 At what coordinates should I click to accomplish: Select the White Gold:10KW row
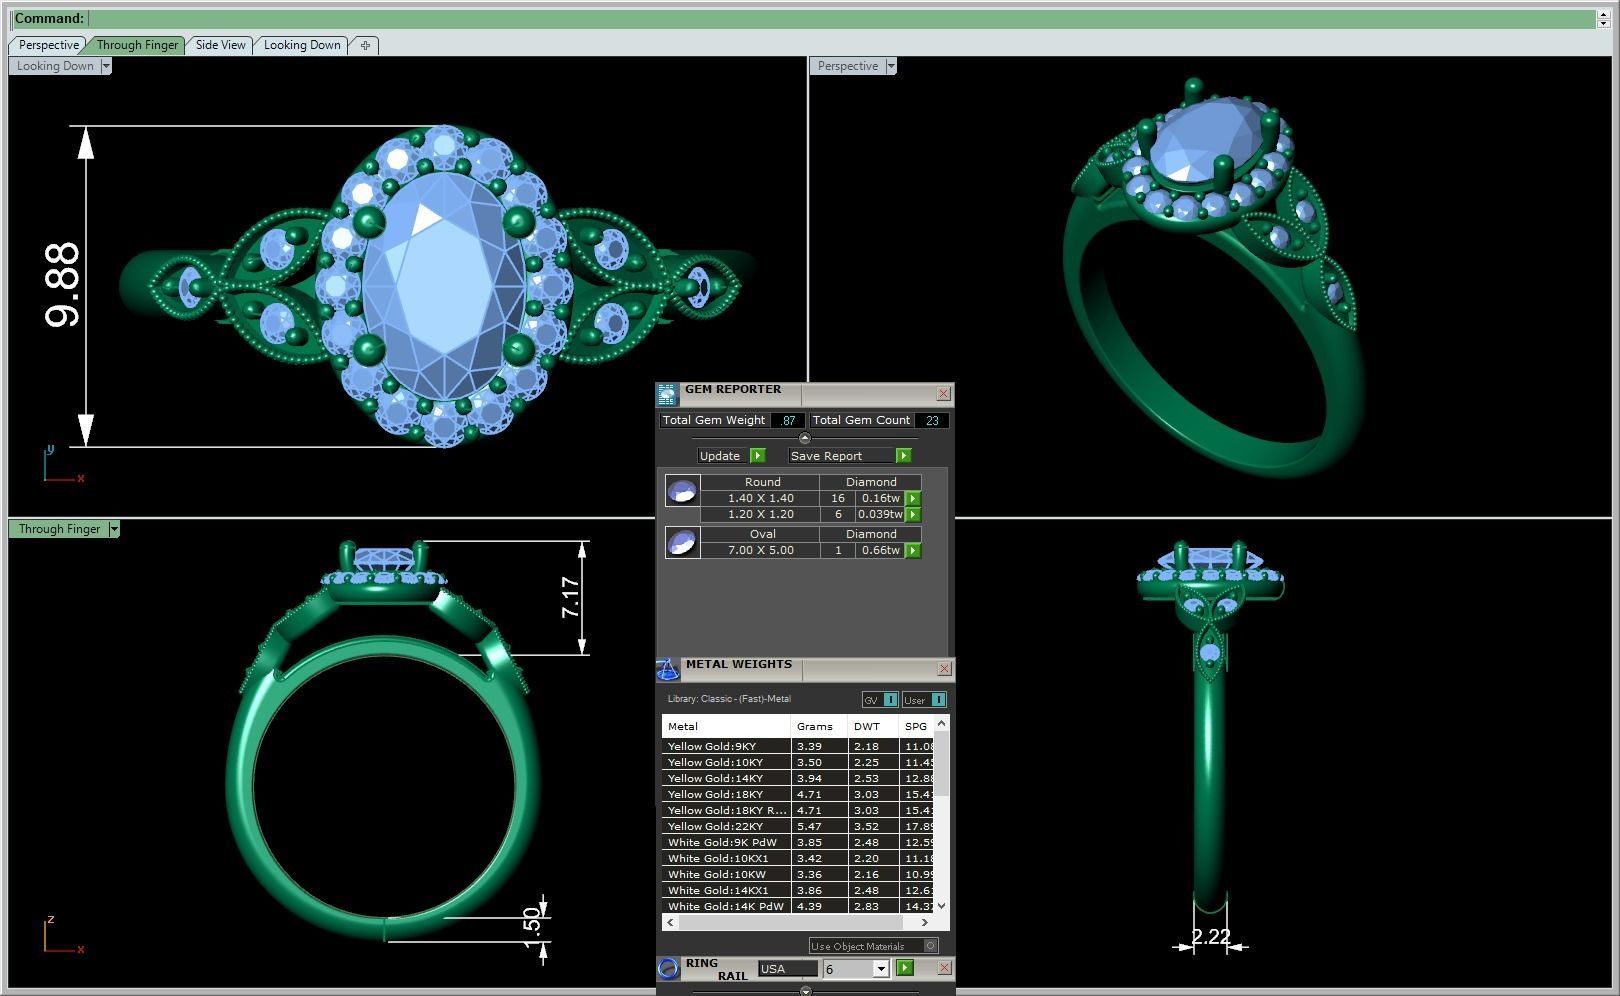tap(798, 874)
